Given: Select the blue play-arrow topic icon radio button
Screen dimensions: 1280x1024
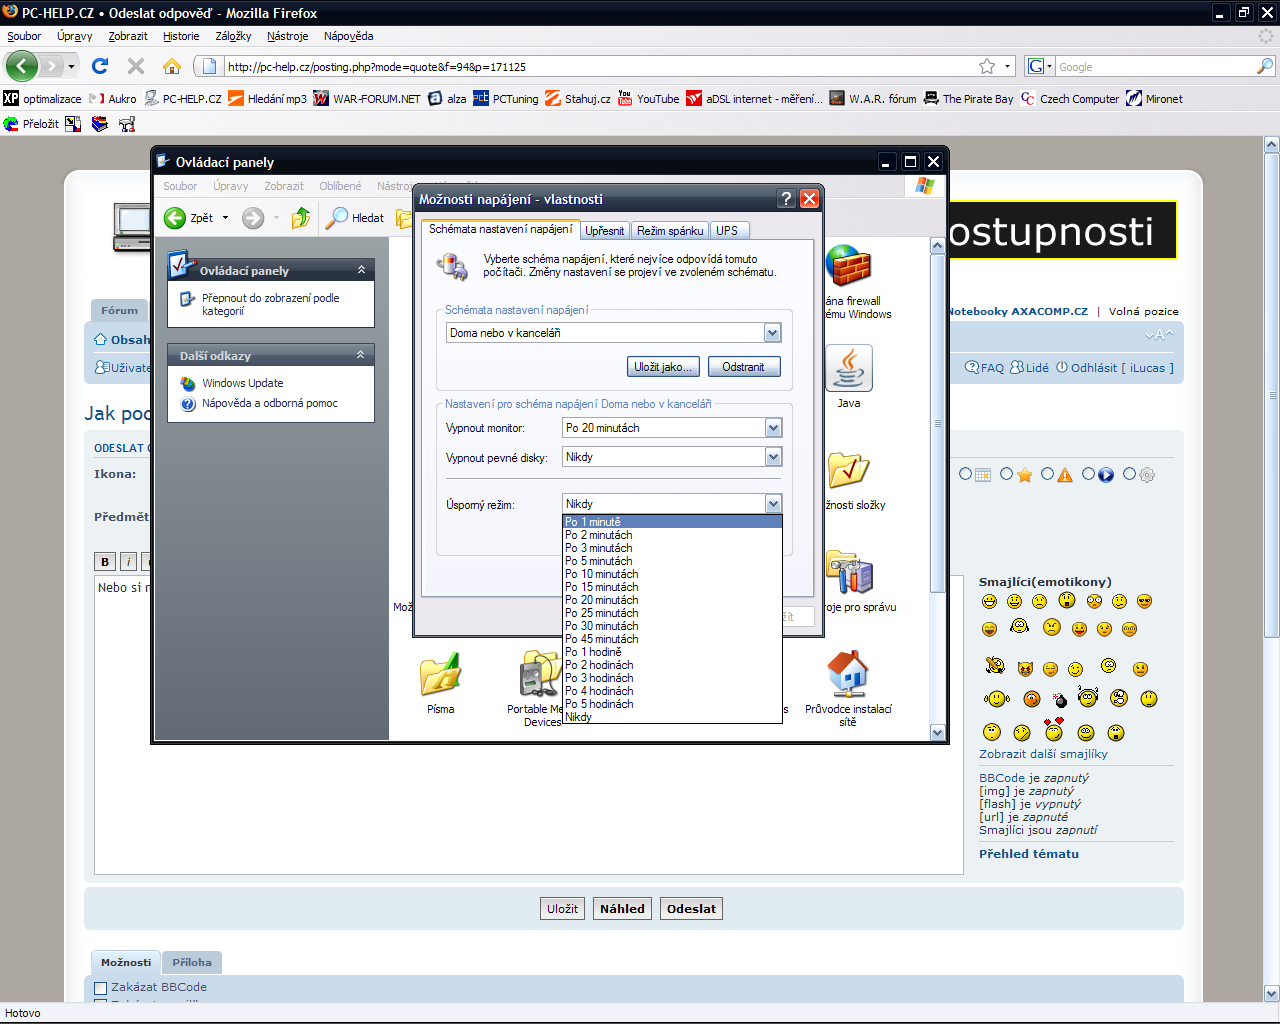Looking at the screenshot, I should [x=1089, y=474].
